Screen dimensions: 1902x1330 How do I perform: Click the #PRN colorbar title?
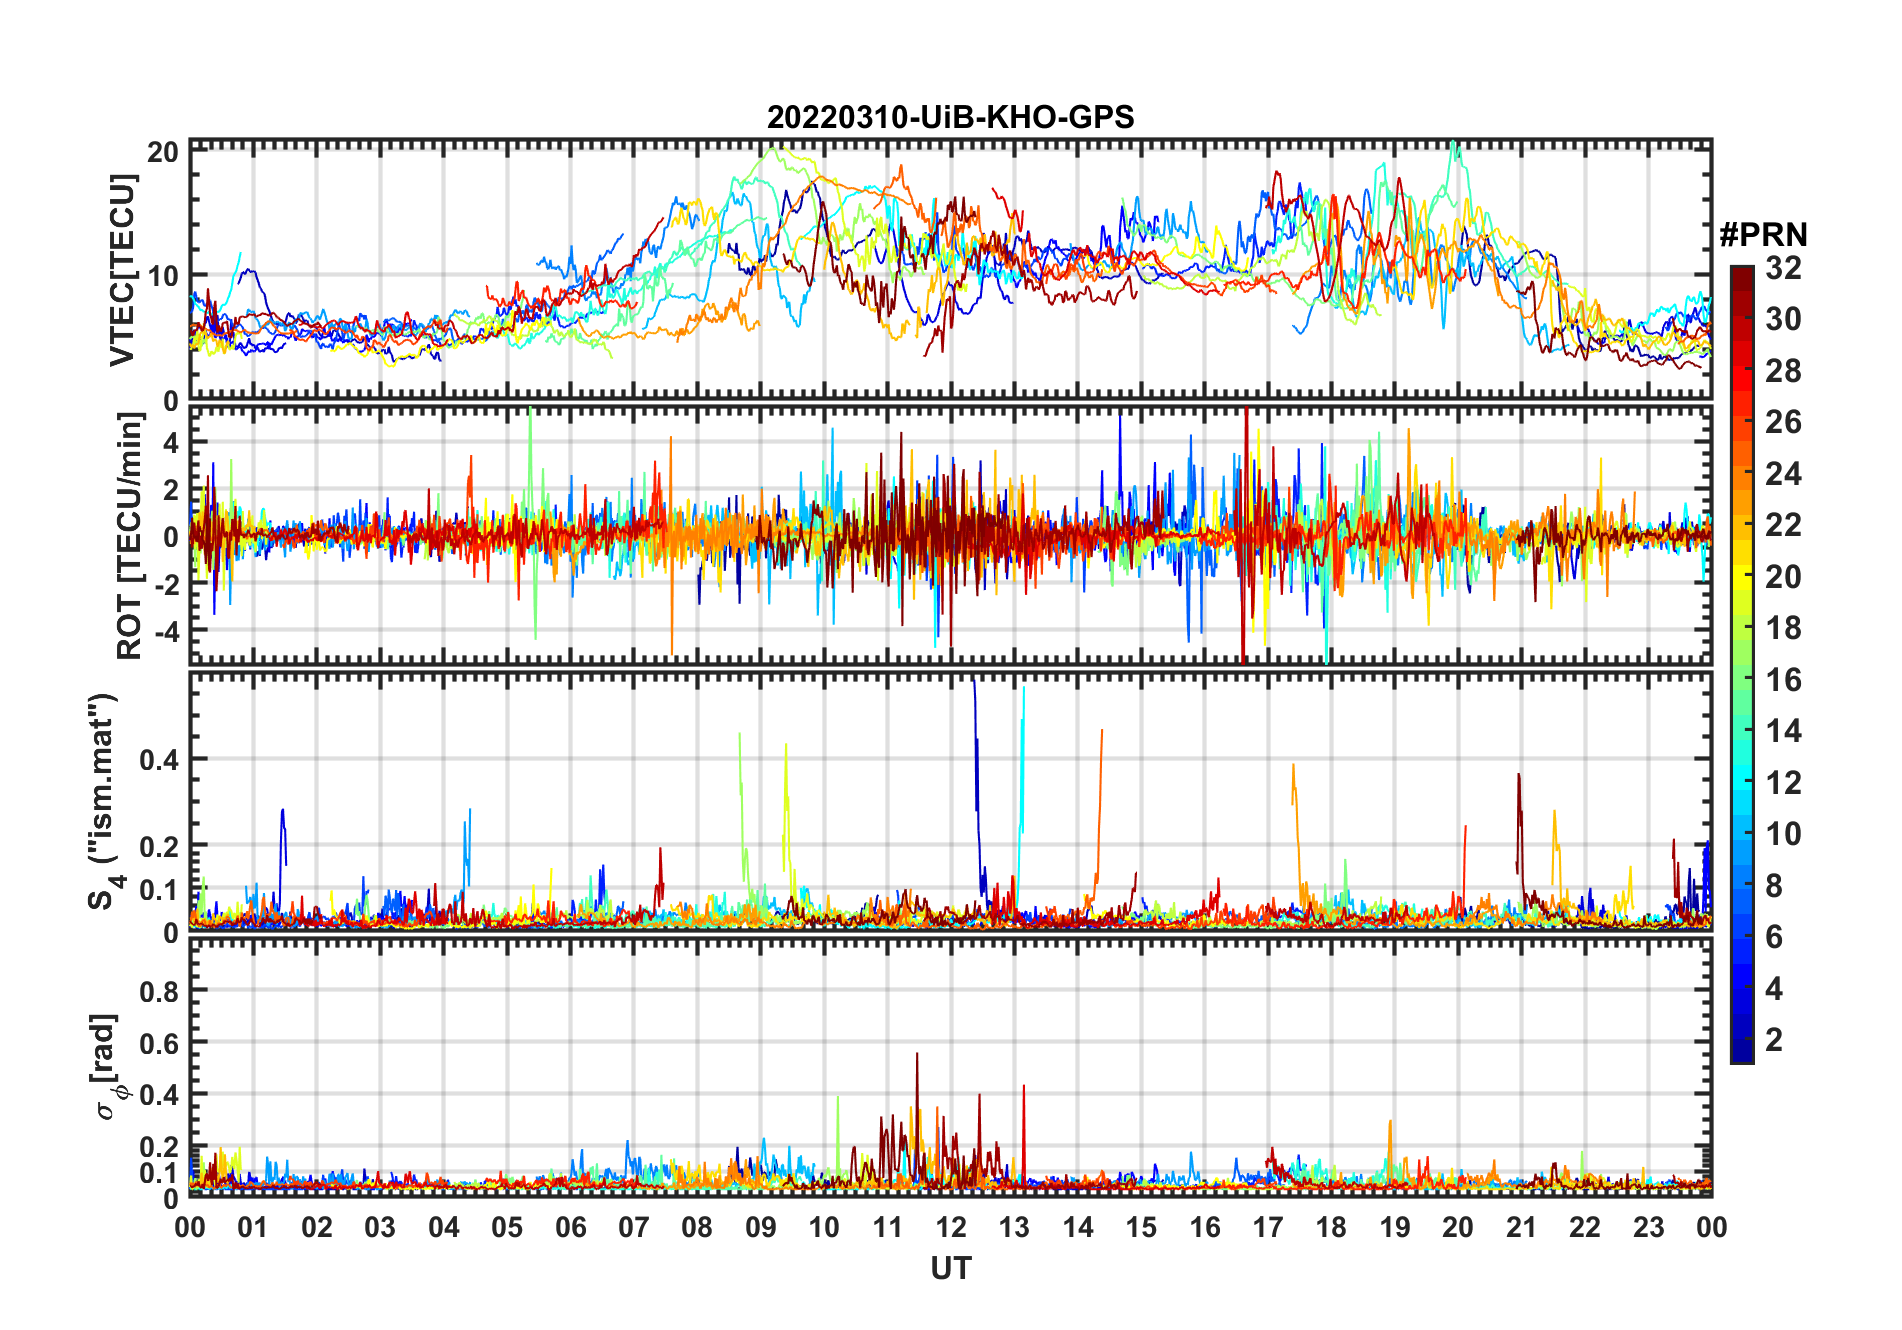(1763, 235)
